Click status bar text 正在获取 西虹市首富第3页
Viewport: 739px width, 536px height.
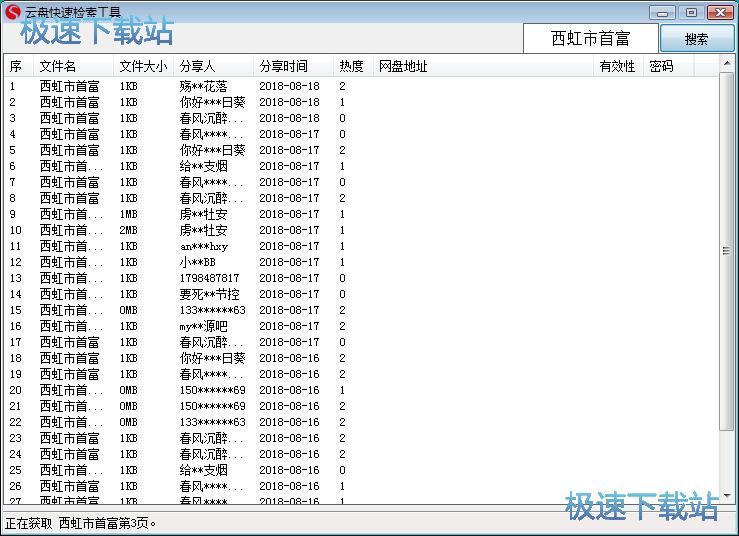(80, 523)
